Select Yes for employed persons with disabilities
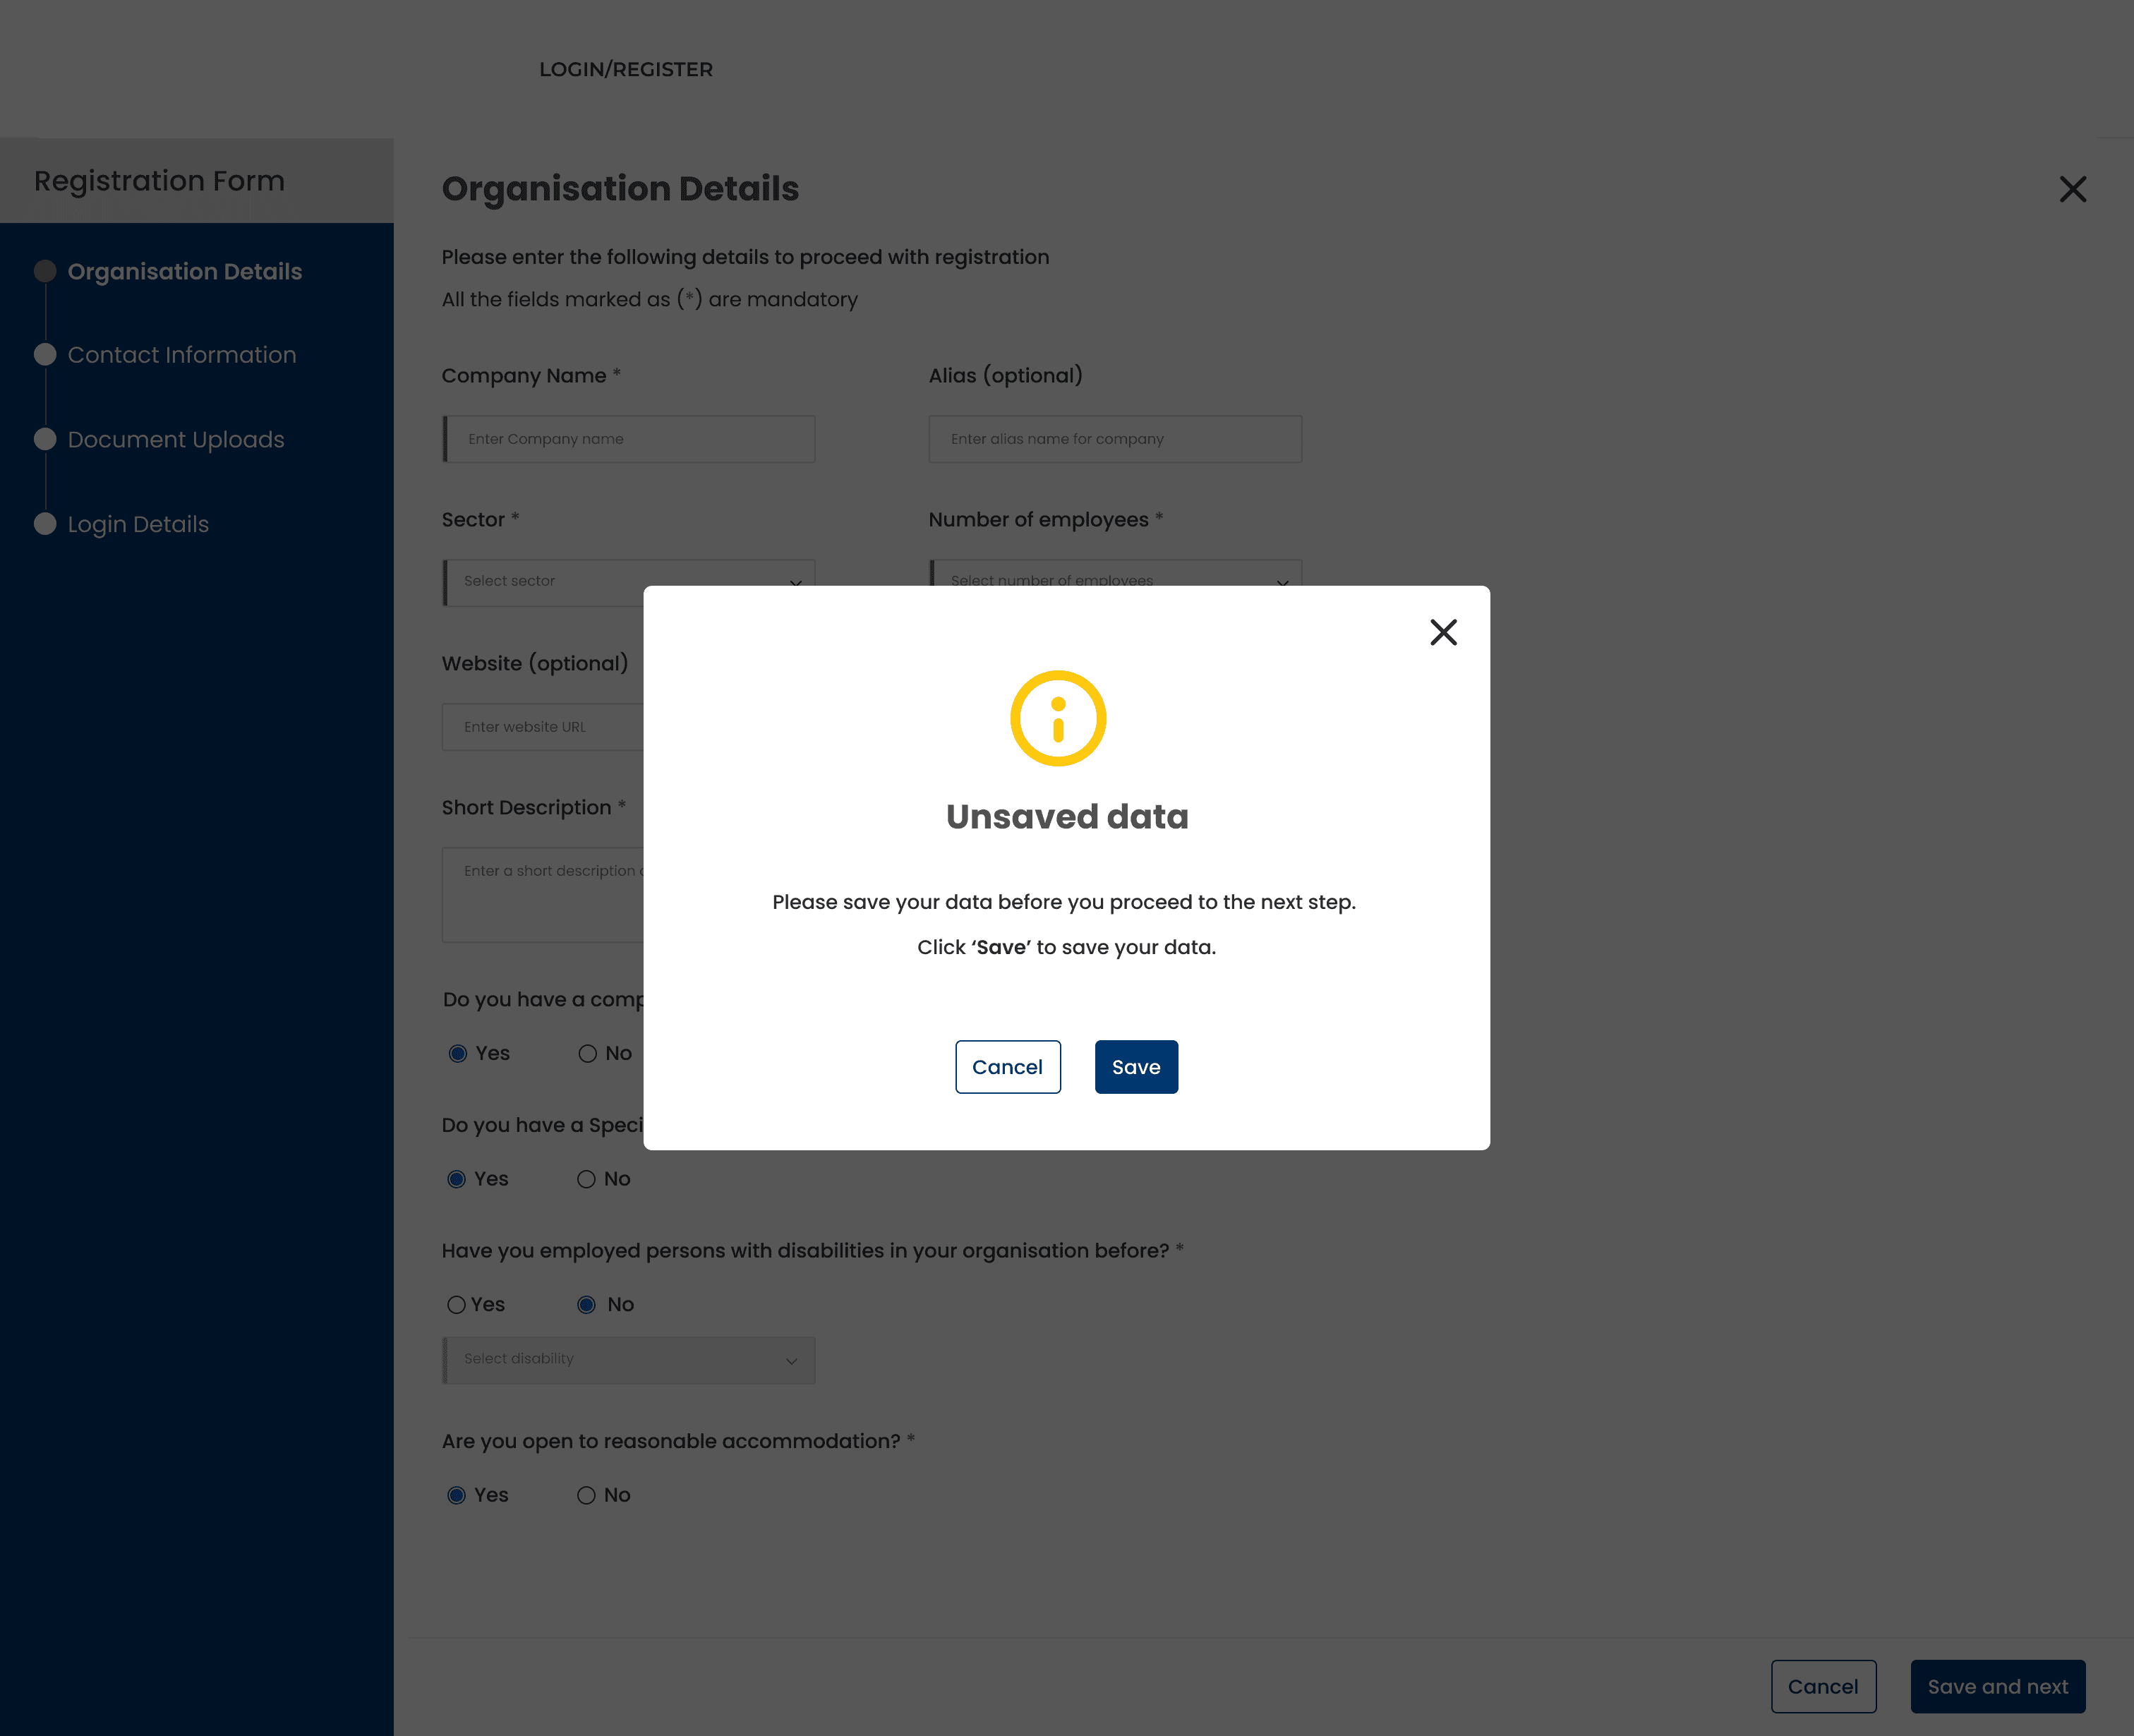The height and width of the screenshot is (1736, 2134). [456, 1305]
